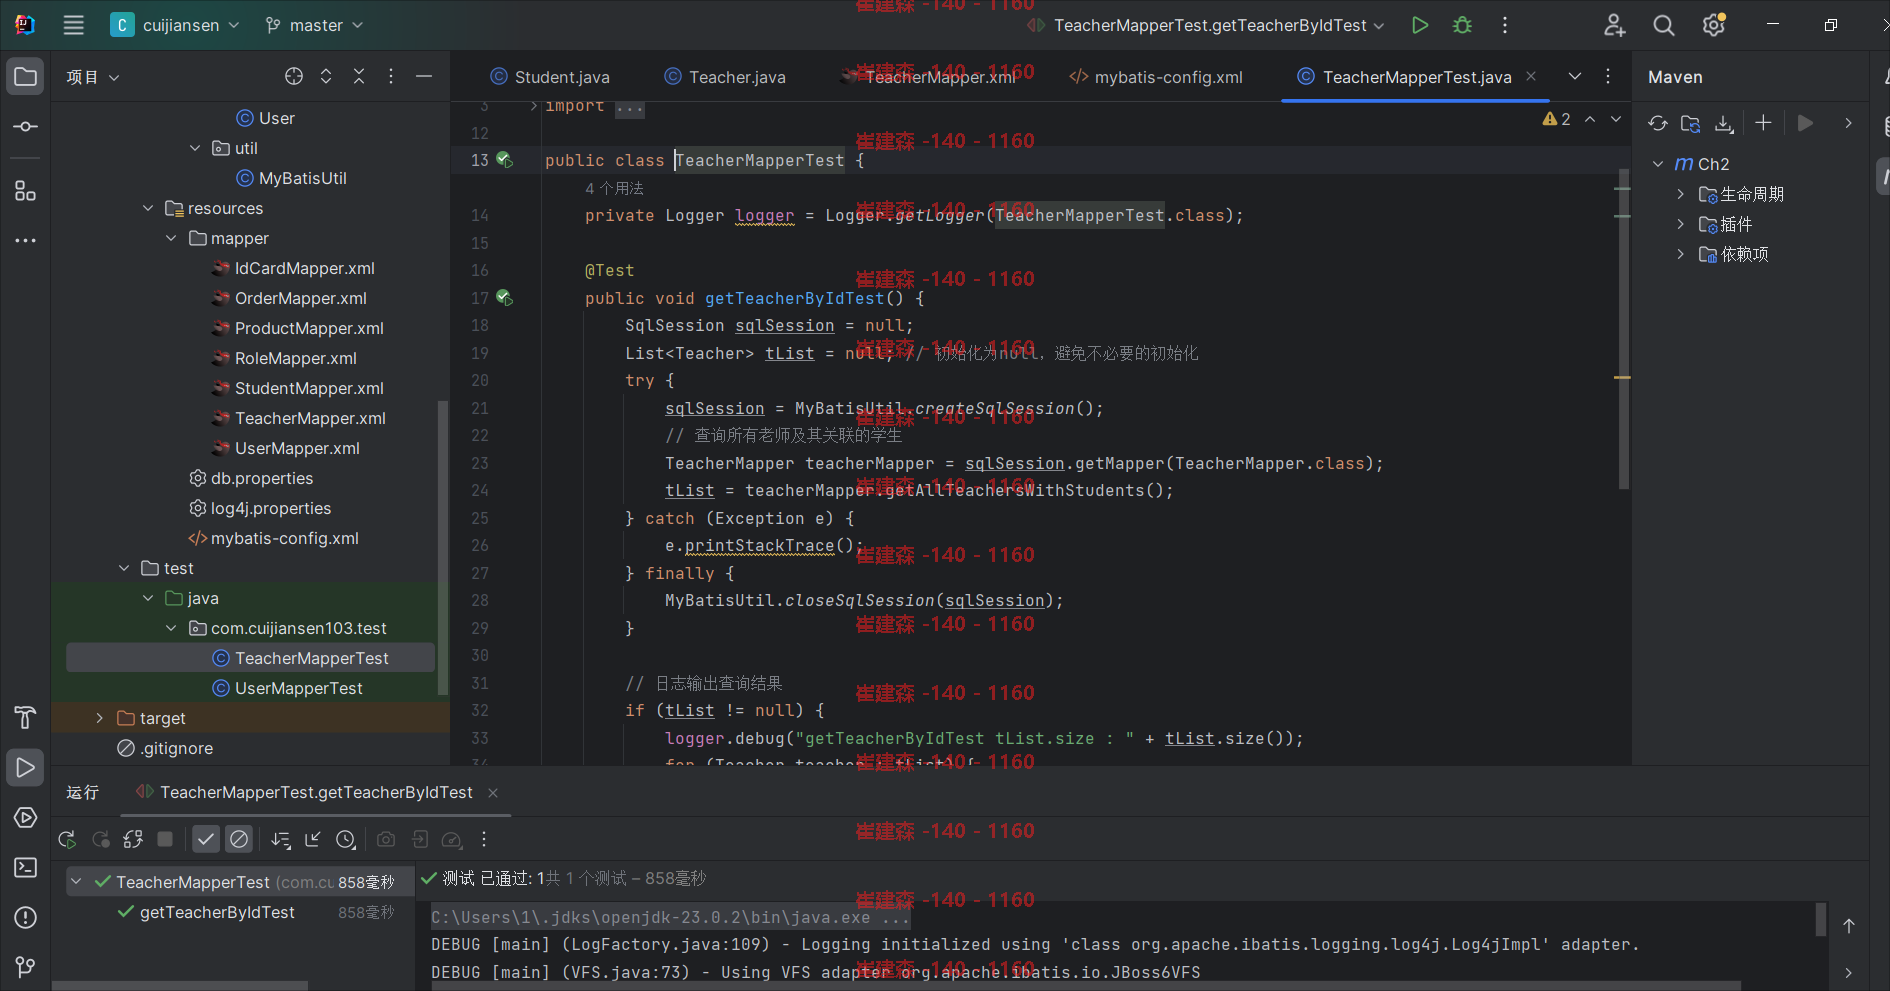Click the editor vertical scrollbar
The image size is (1890, 991).
tap(1623, 330)
